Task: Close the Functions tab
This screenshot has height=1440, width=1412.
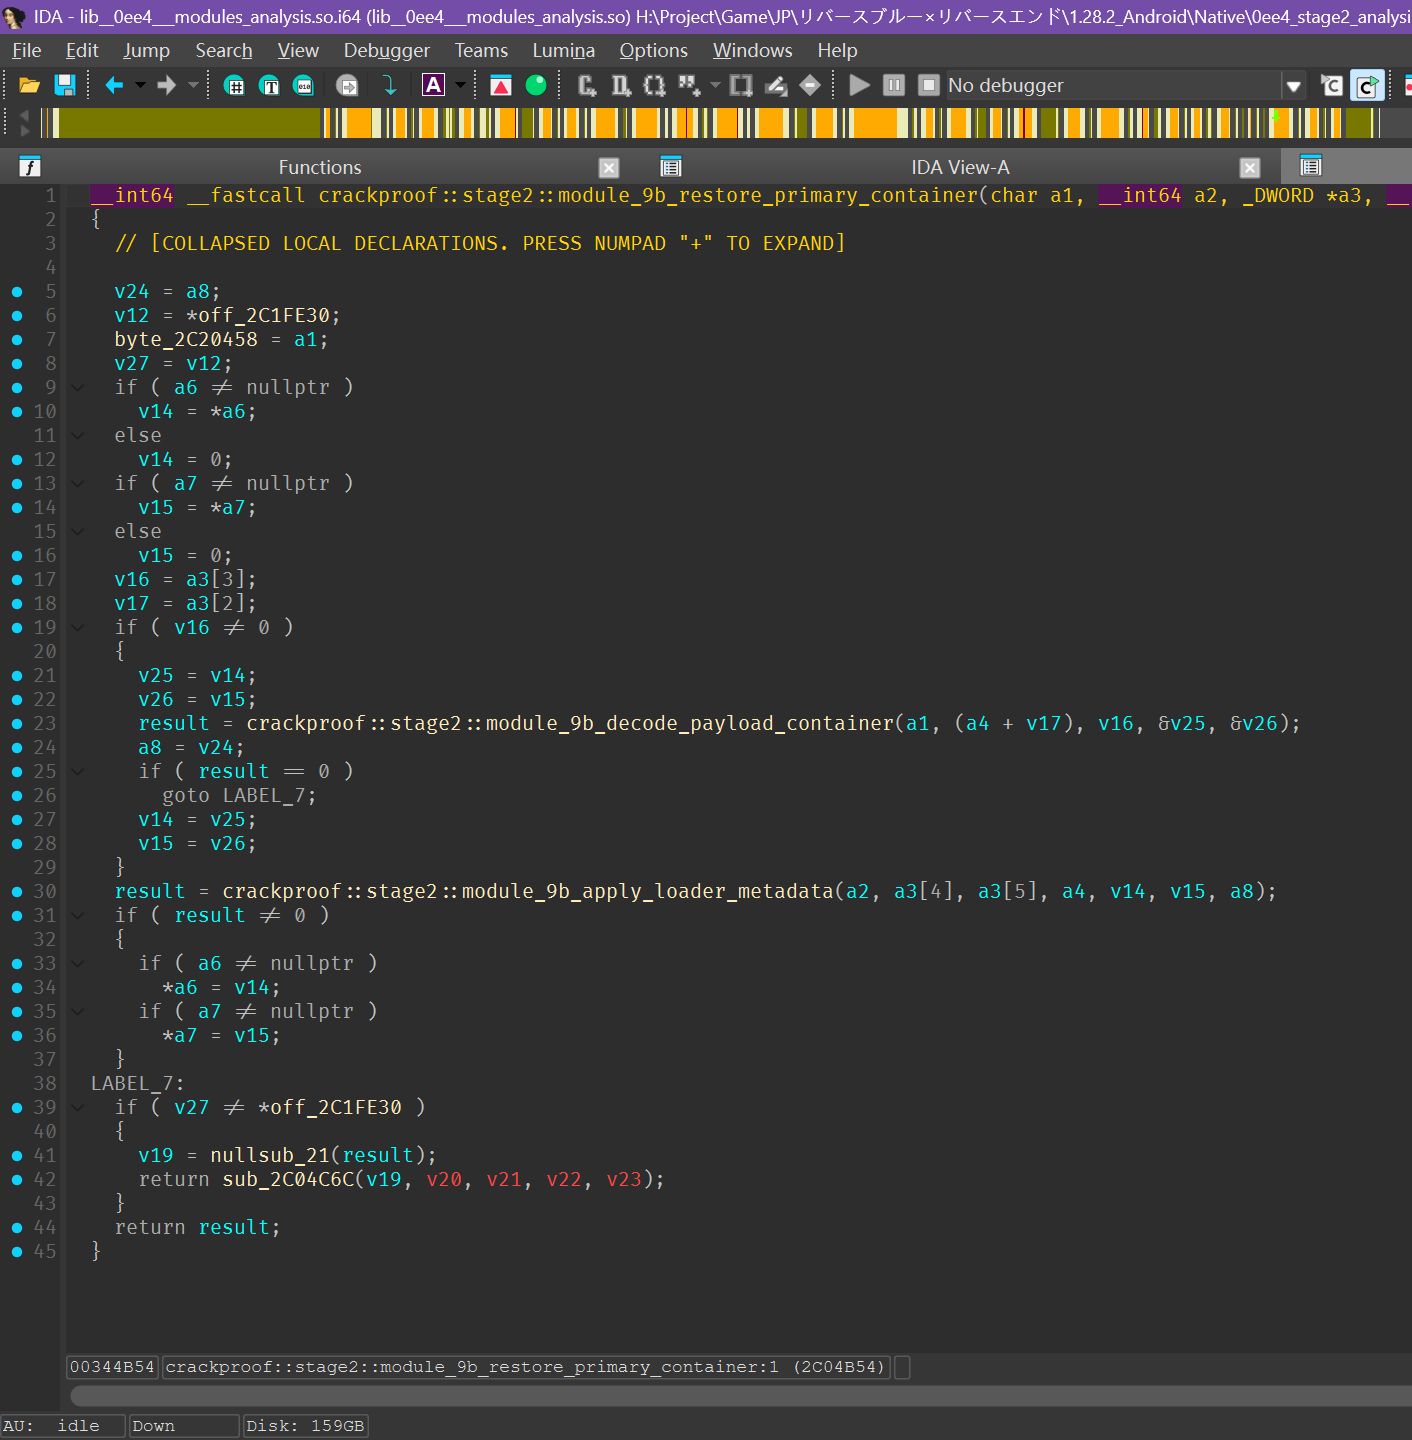Action: coord(609,168)
